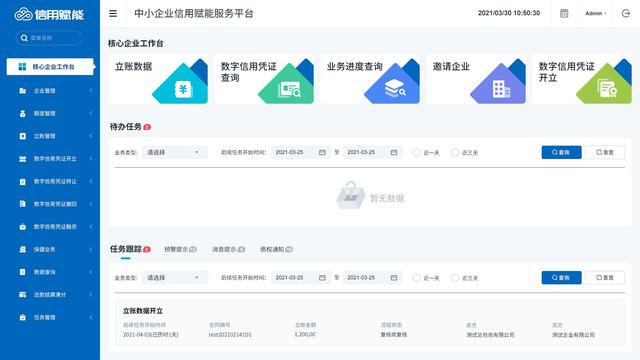Click the blue 查询 button in 待办任务

point(561,152)
